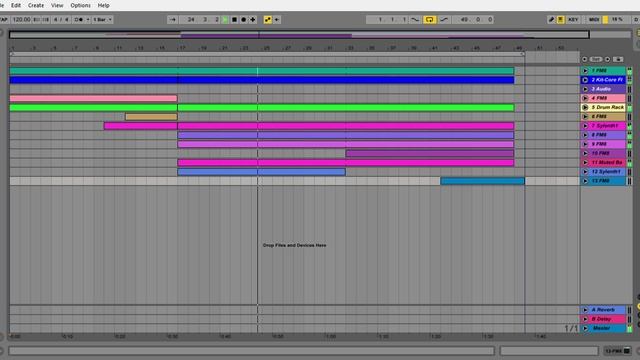640x360 pixels.
Task: Toggle the Punch-In switch
Action: [415, 20]
